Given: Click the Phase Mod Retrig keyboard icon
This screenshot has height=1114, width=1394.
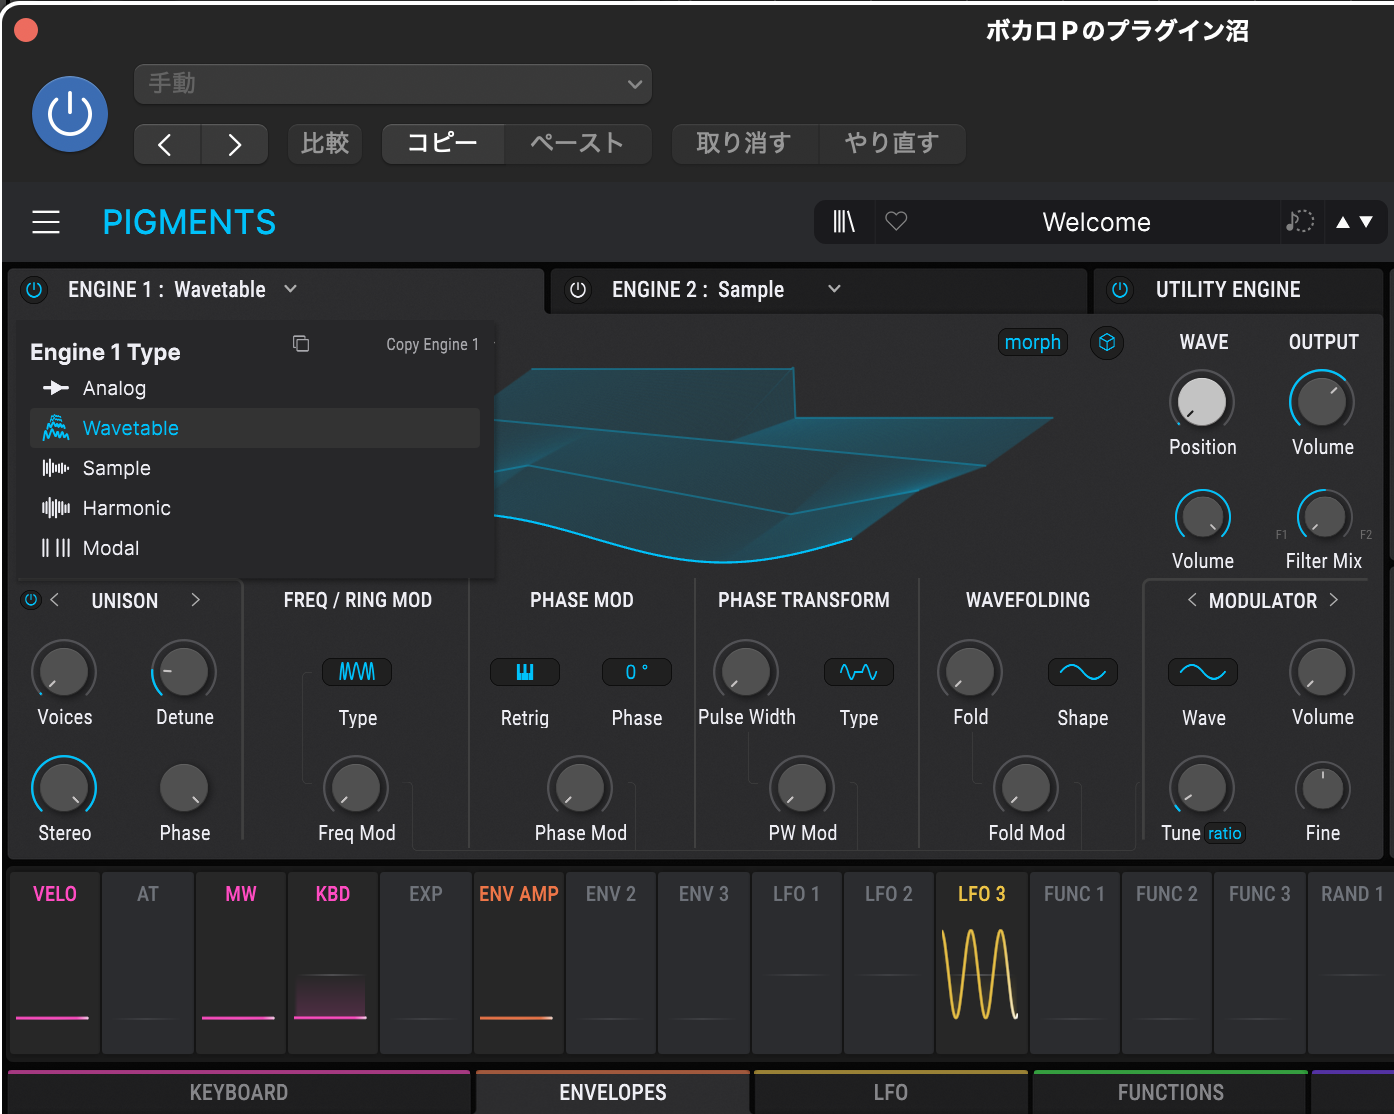Looking at the screenshot, I should pyautogui.click(x=525, y=672).
